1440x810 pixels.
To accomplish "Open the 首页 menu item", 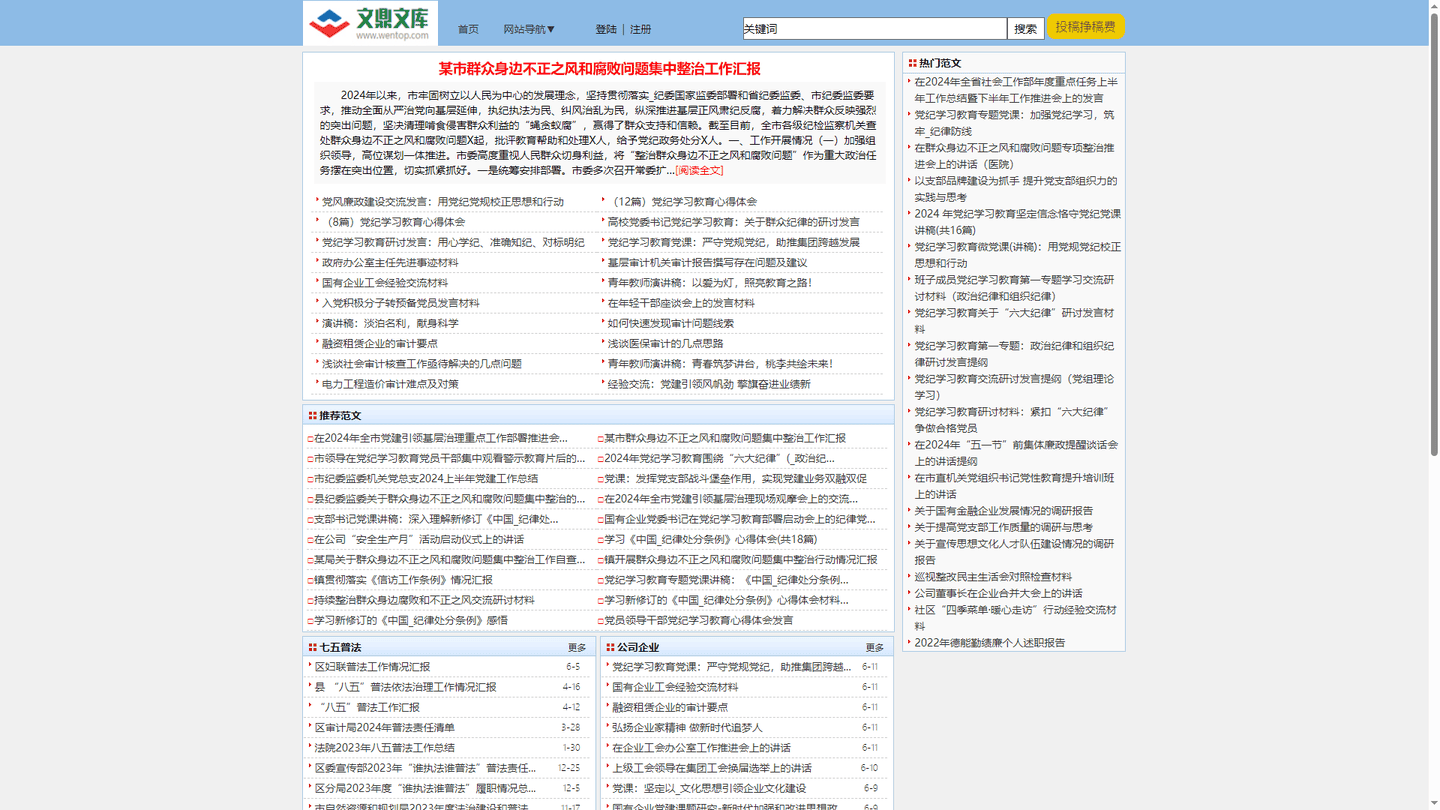I will (468, 30).
